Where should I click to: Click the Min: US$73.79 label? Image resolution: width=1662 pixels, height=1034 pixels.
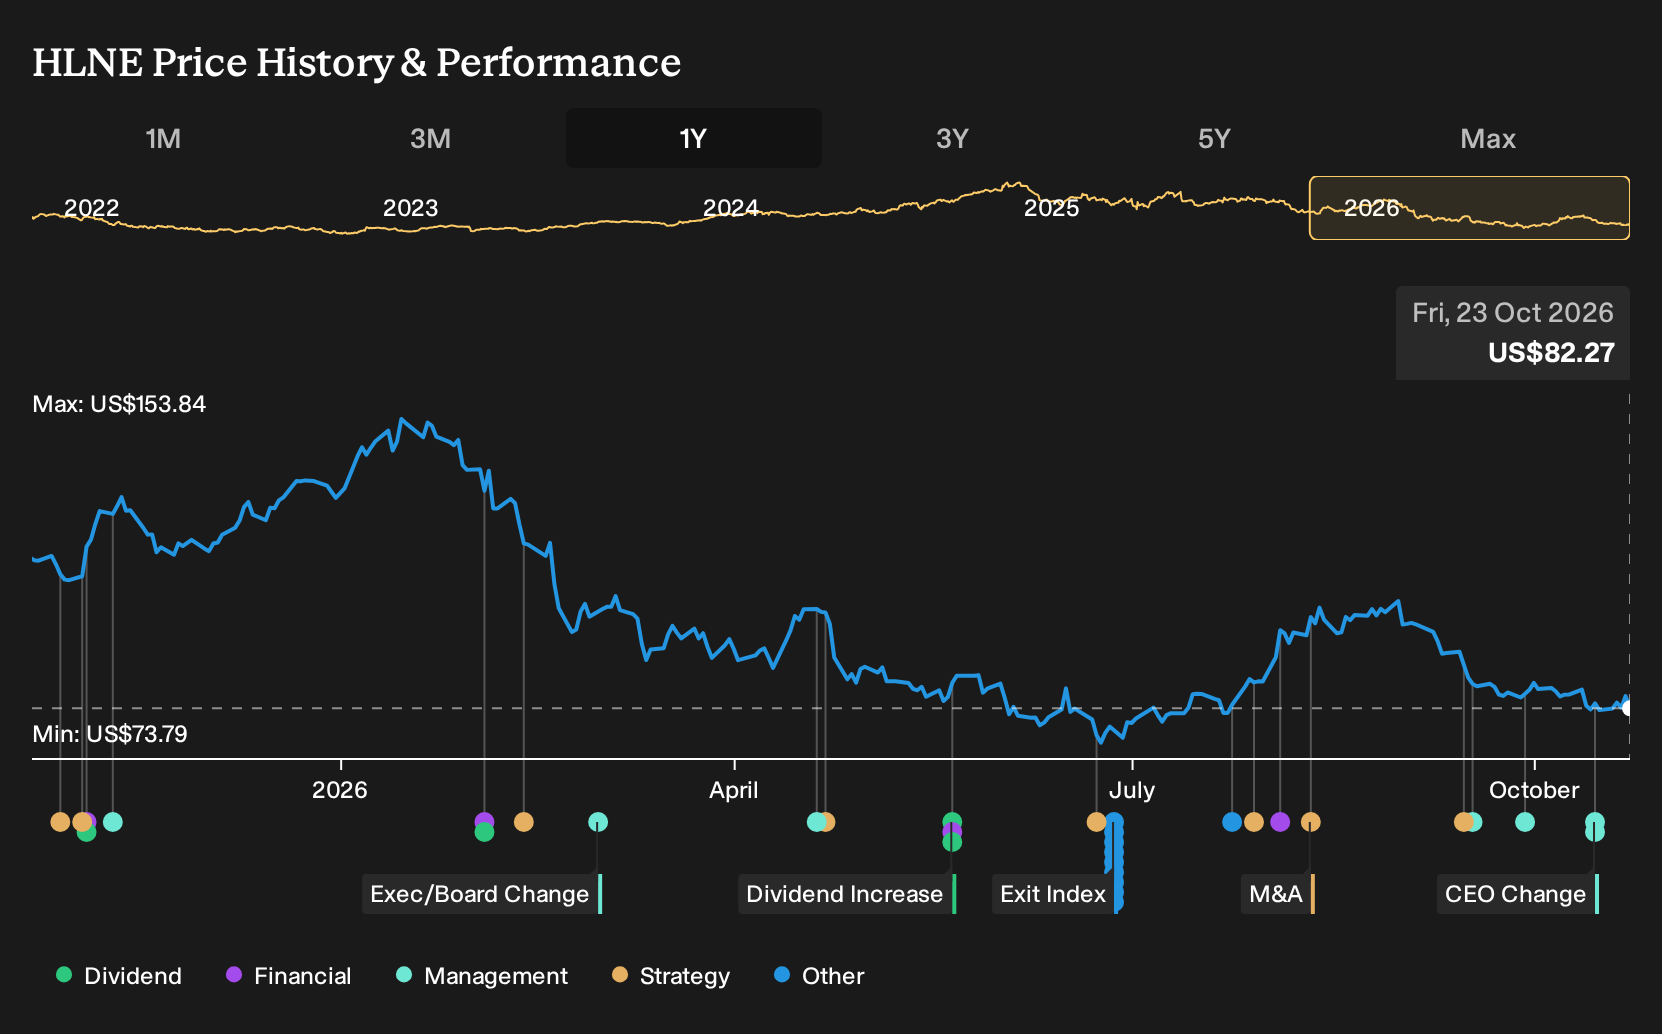(x=110, y=734)
